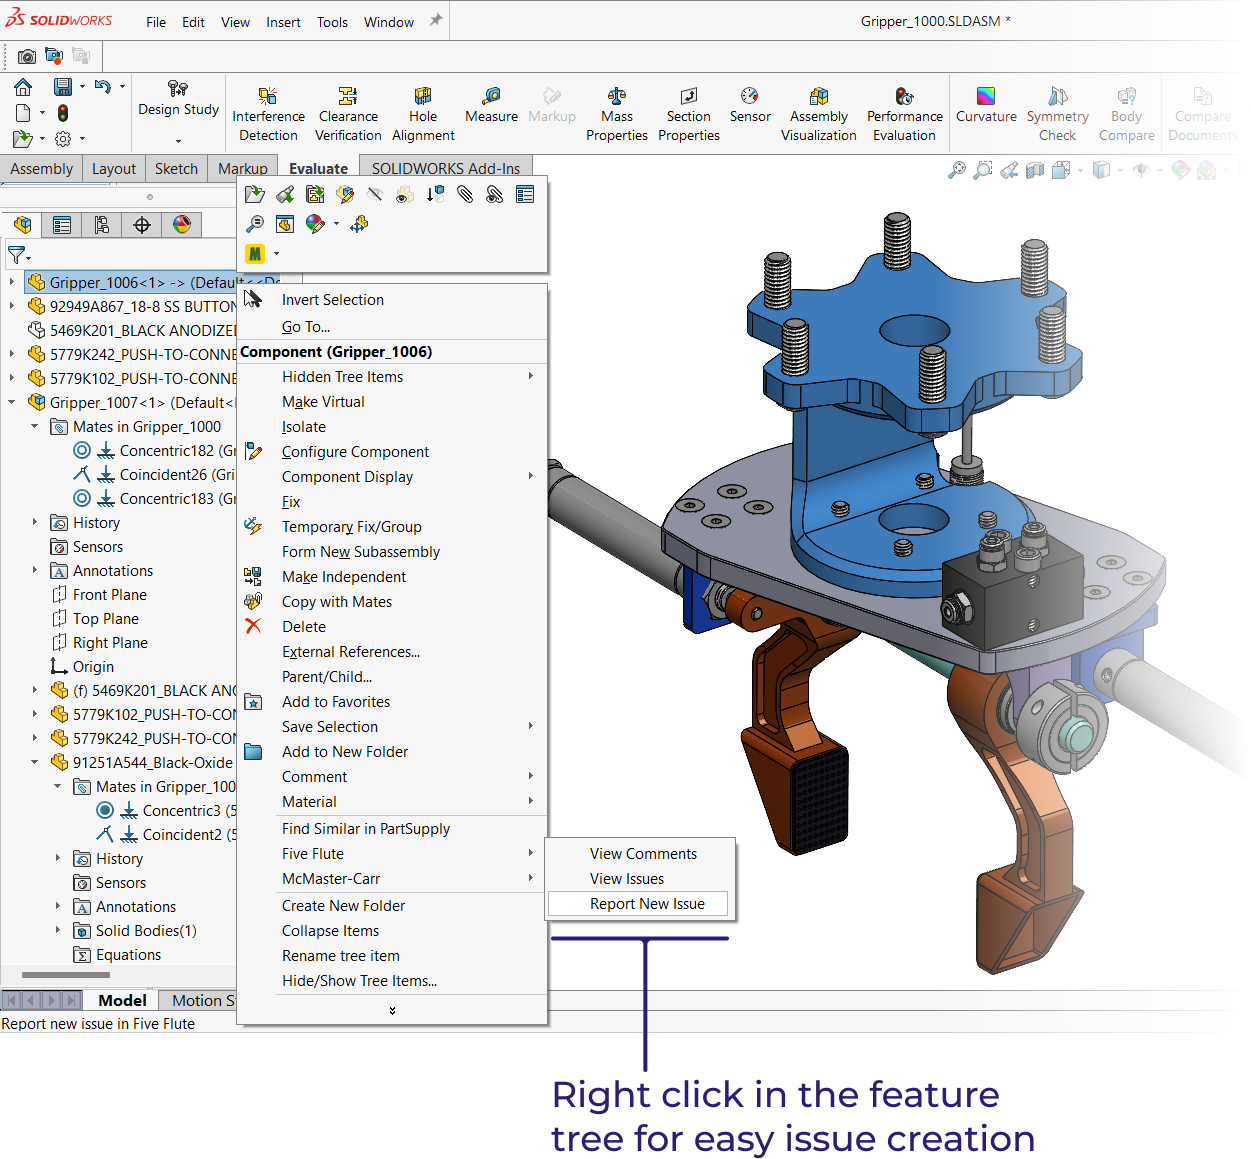
Task: Open the DisplayManager color-ball tab
Action: (x=182, y=225)
